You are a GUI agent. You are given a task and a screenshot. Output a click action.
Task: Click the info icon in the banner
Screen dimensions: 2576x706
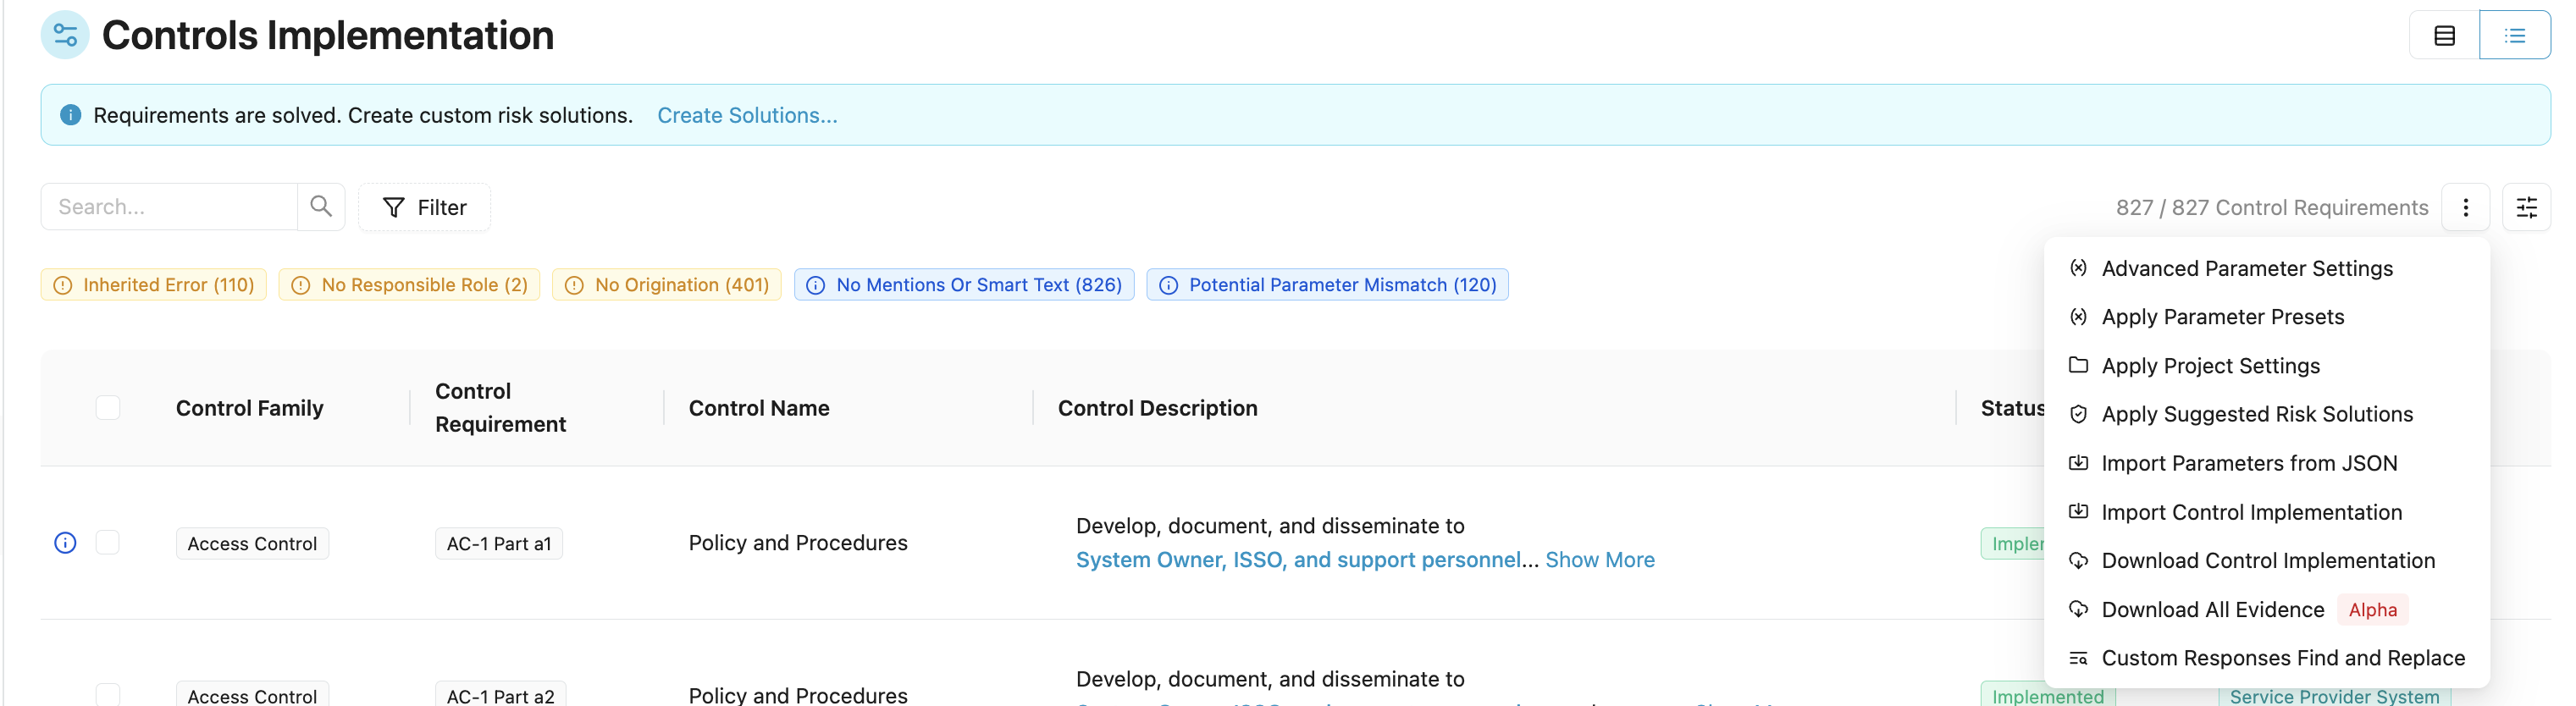pos(70,115)
